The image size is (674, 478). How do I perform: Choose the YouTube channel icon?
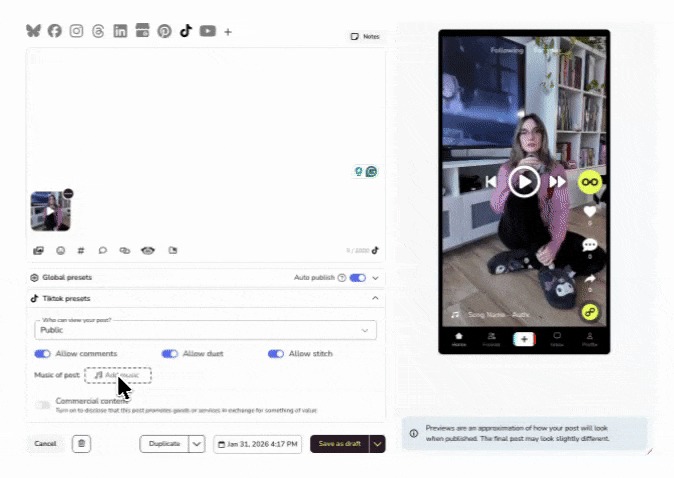[x=207, y=31]
